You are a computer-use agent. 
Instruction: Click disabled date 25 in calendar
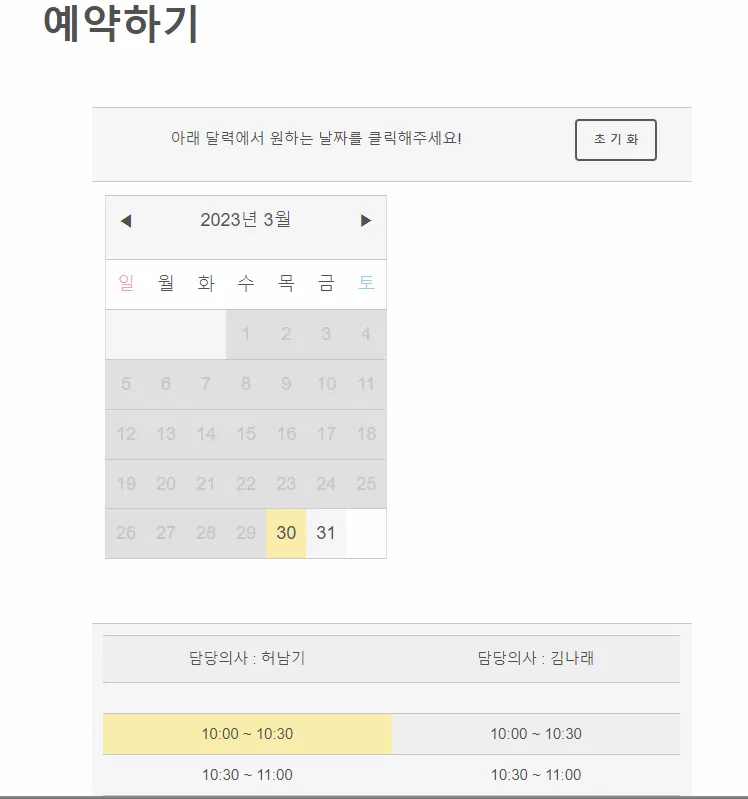pos(366,484)
